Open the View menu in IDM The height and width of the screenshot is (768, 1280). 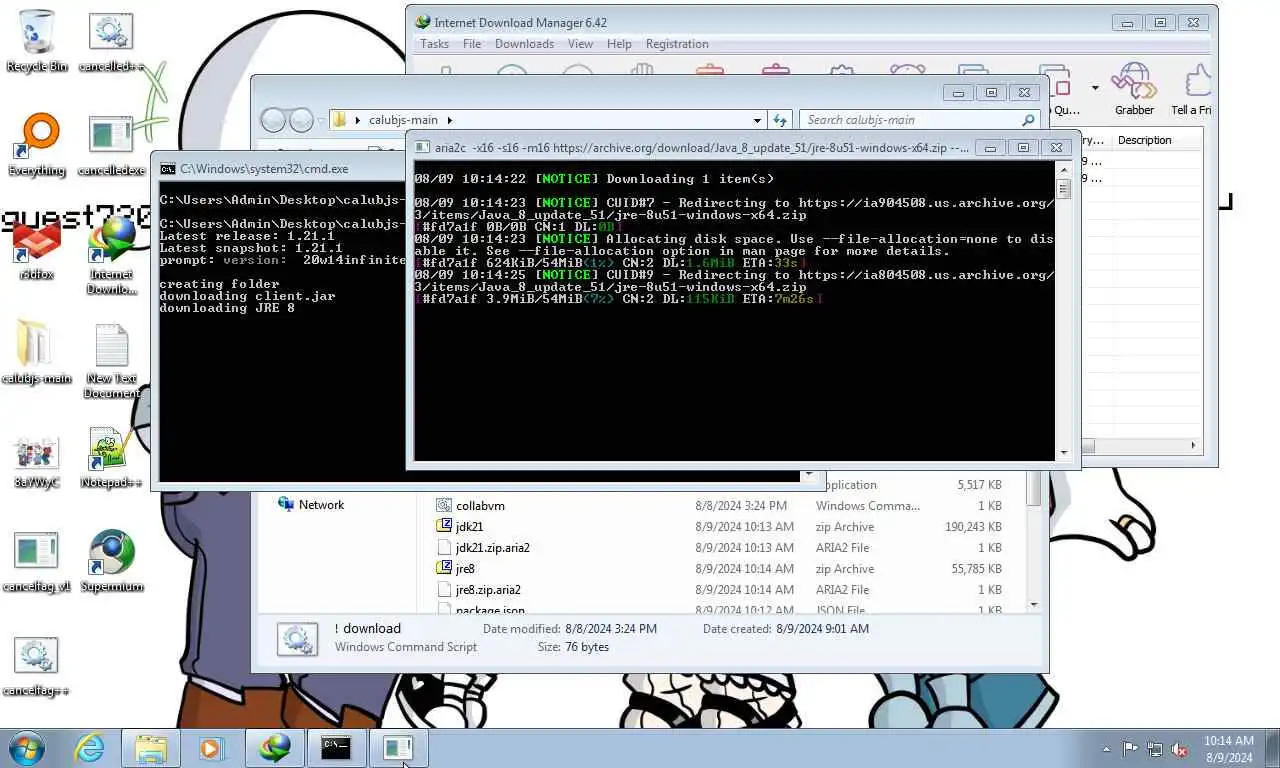pyautogui.click(x=580, y=44)
